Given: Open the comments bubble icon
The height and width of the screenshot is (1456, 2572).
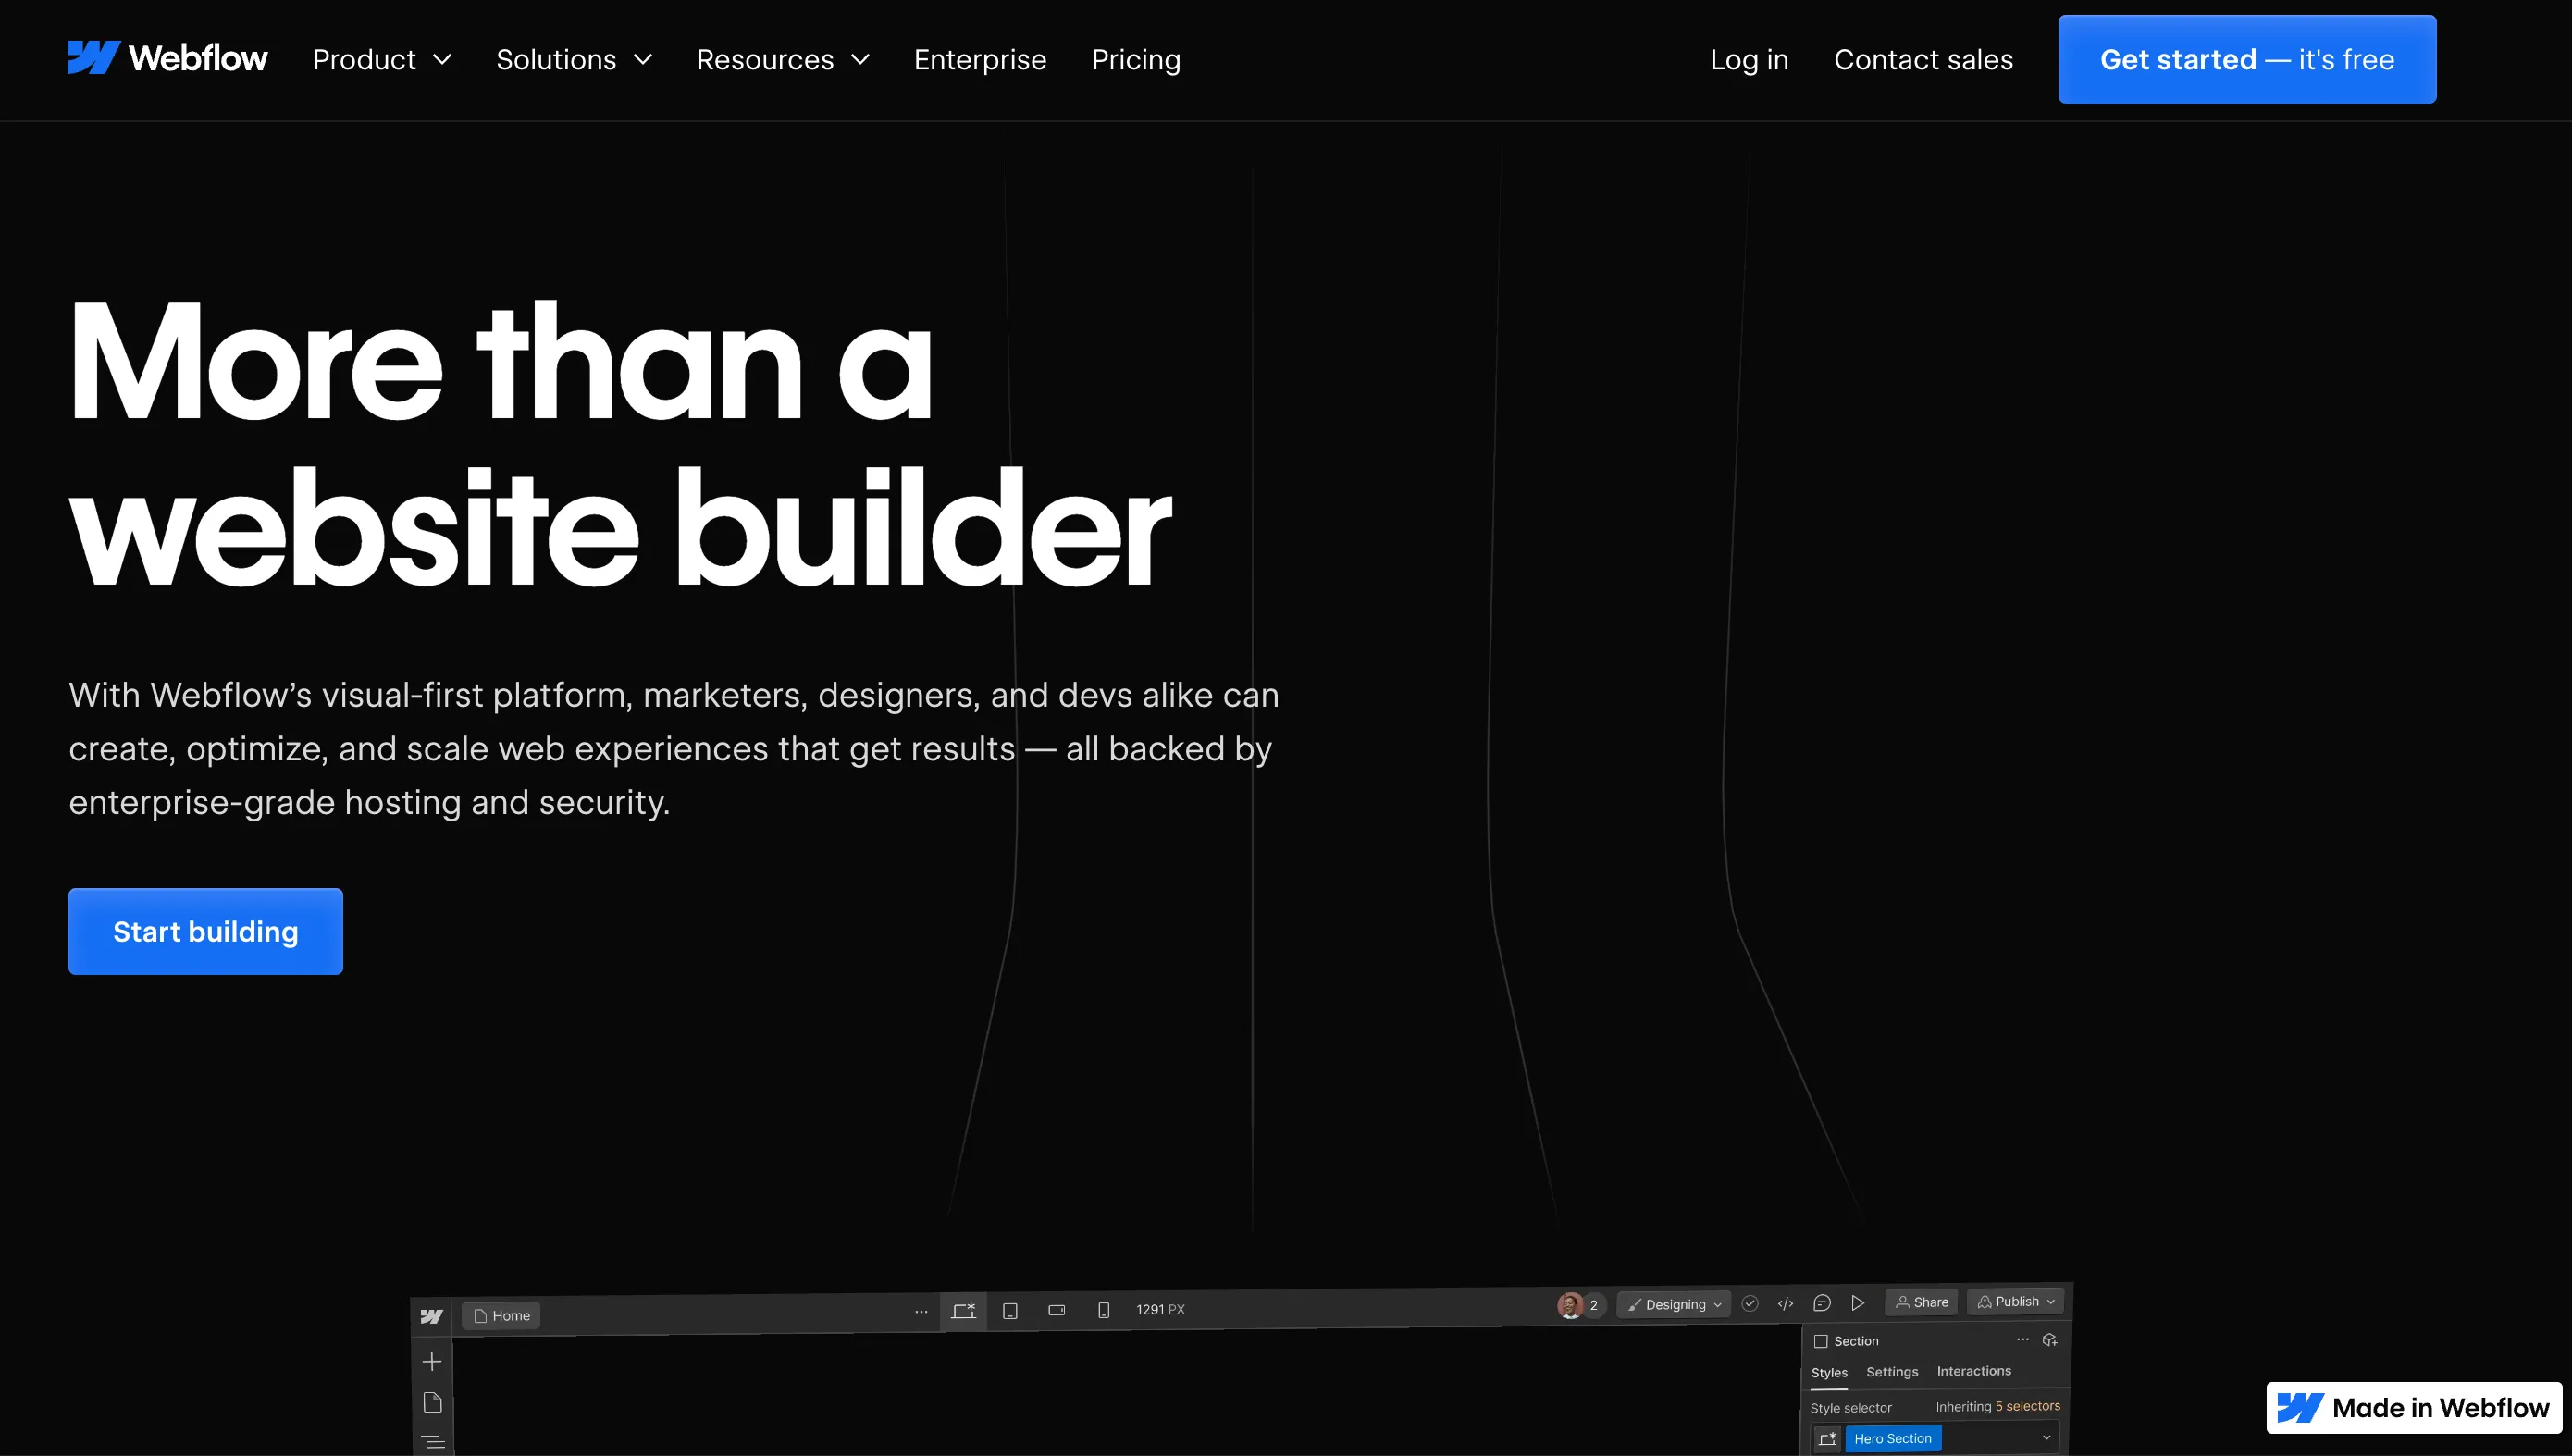Looking at the screenshot, I should [x=1822, y=1303].
